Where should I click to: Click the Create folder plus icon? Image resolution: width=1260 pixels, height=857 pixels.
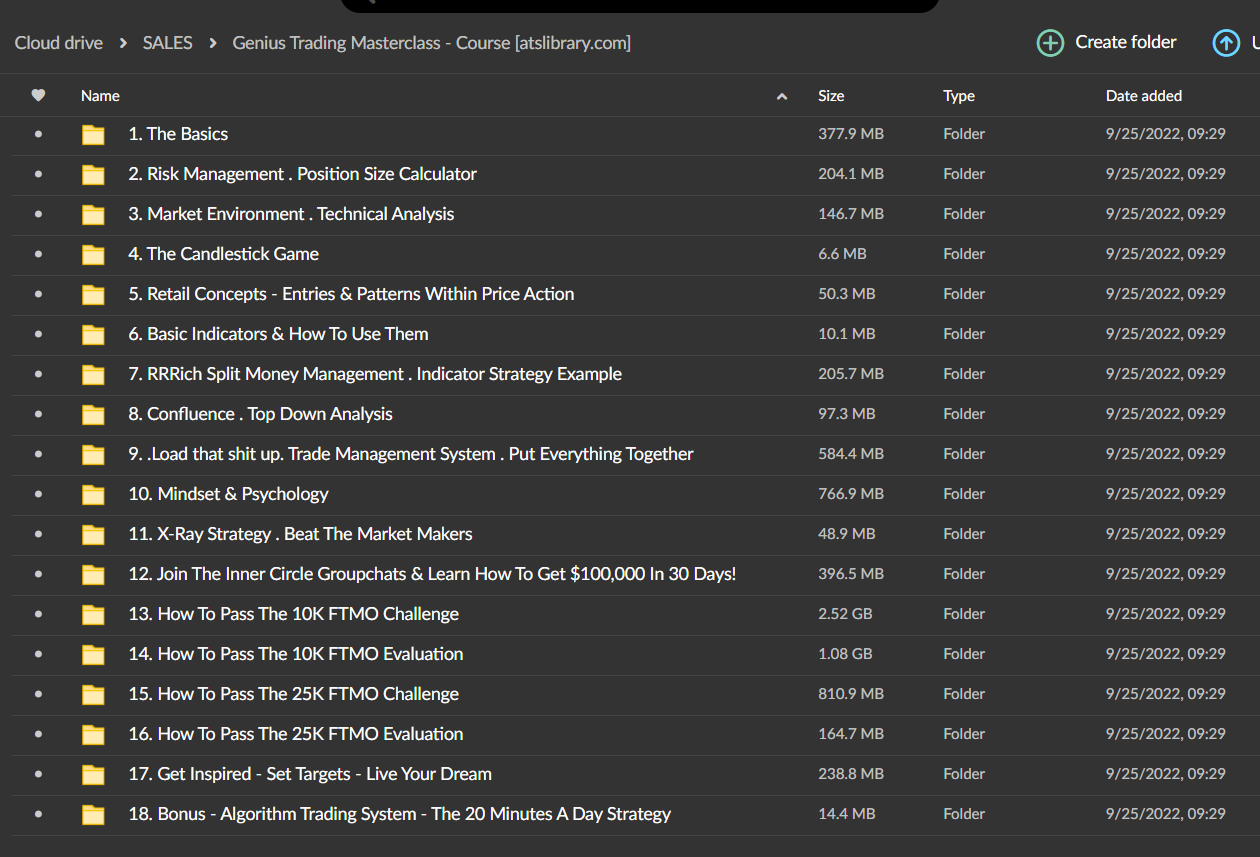1050,43
